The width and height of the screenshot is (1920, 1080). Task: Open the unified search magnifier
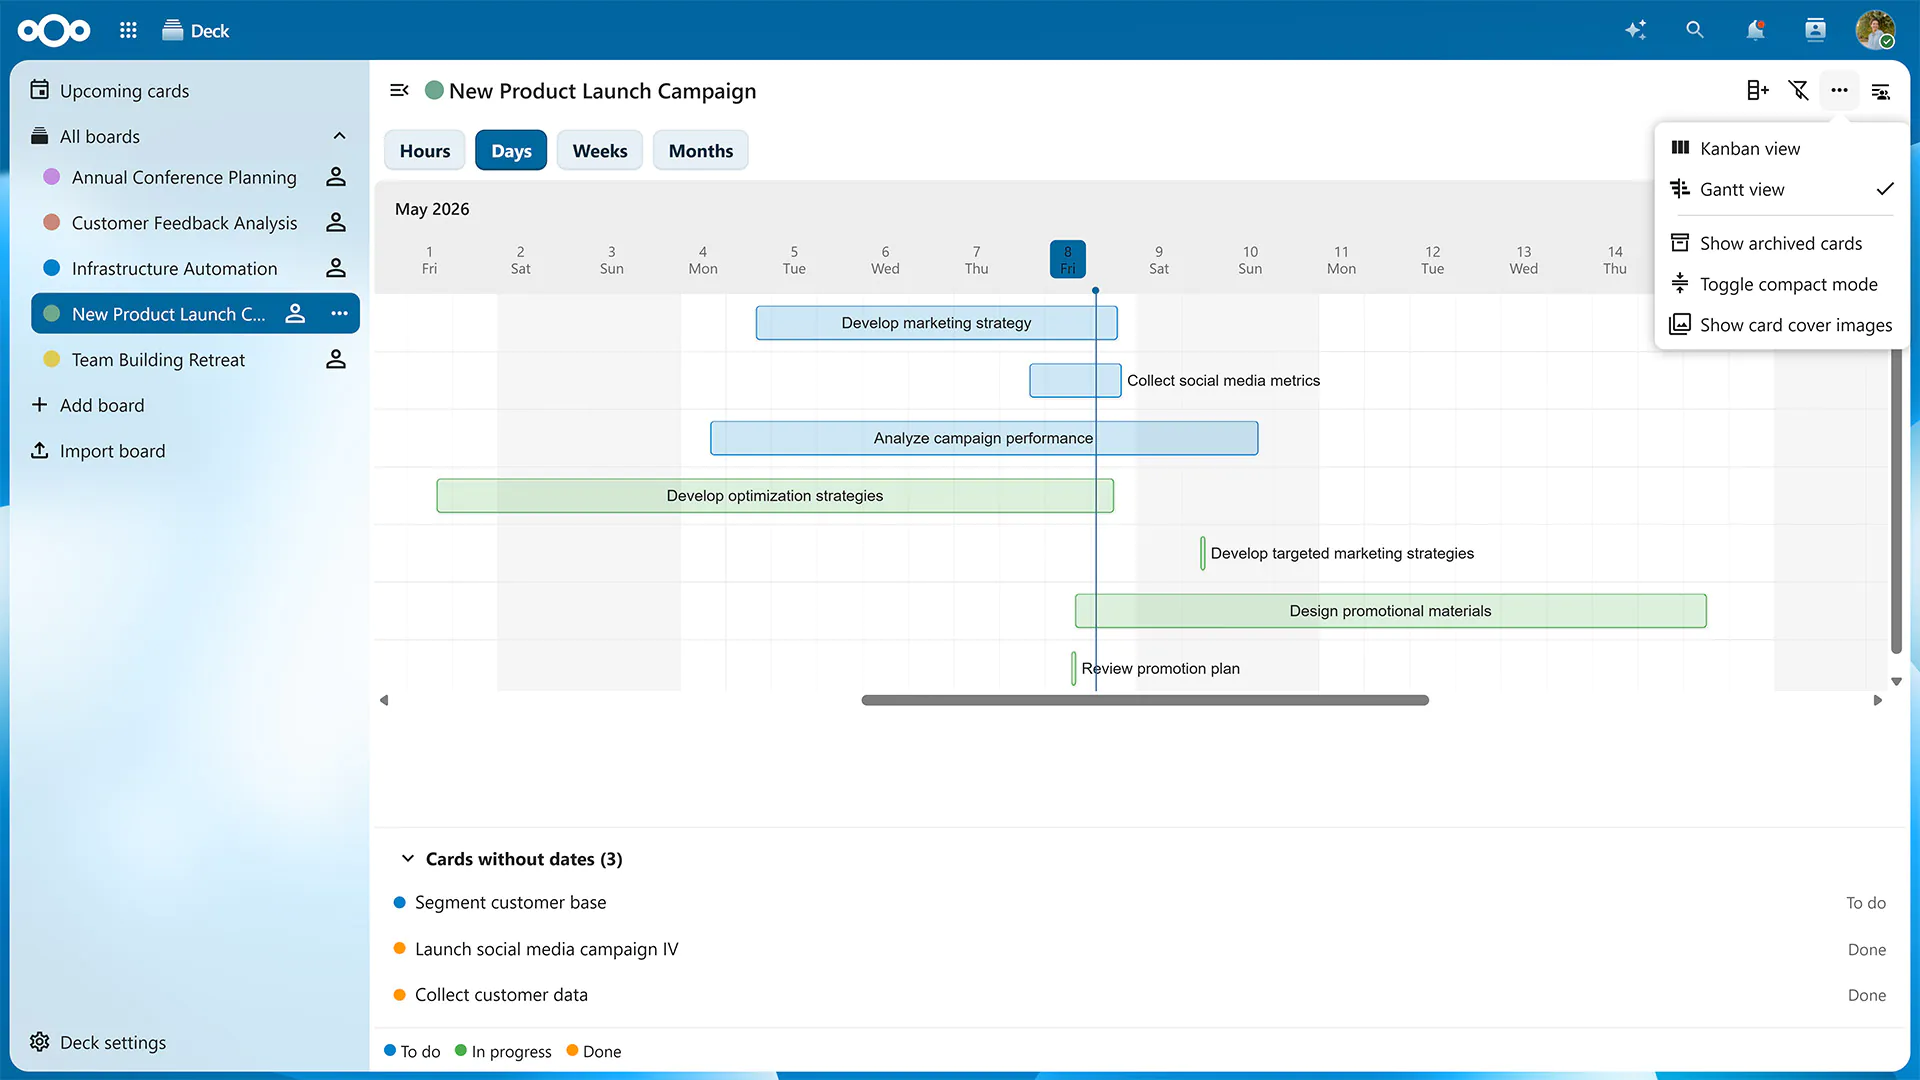point(1694,30)
